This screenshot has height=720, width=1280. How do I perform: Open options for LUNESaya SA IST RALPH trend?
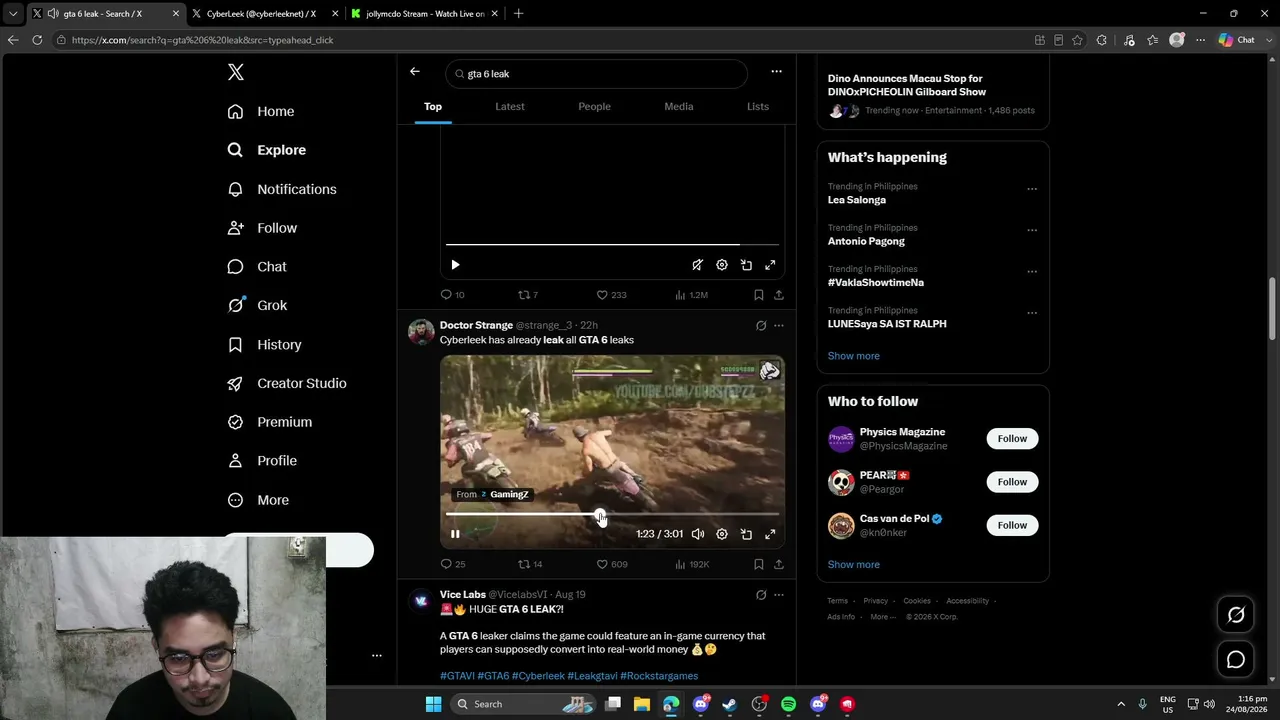click(x=1032, y=312)
